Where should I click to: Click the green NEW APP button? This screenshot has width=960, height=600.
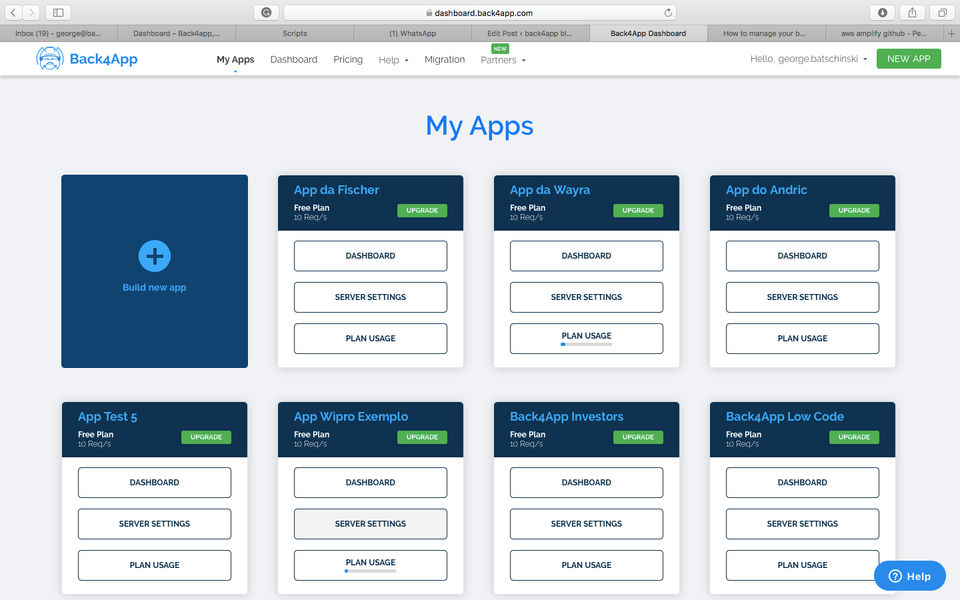(909, 59)
